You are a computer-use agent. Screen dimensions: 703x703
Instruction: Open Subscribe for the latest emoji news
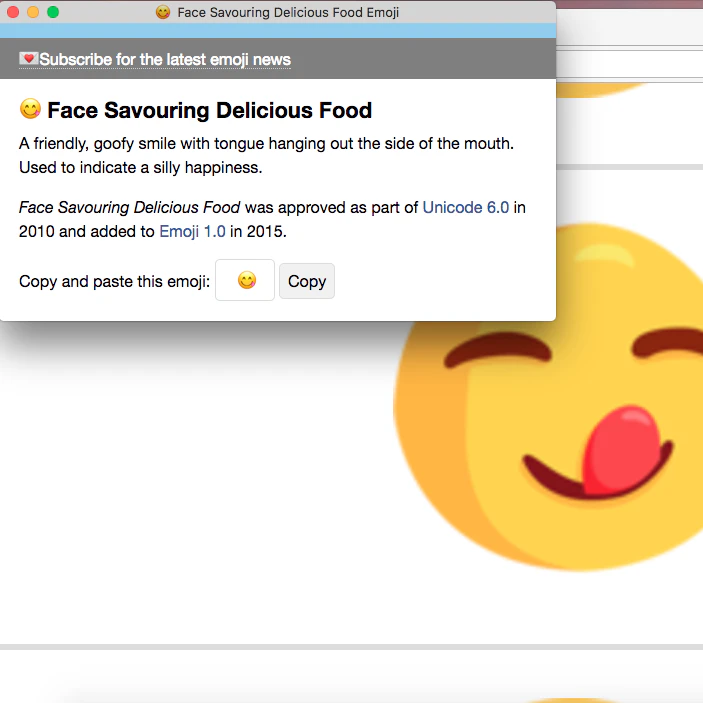point(165,59)
